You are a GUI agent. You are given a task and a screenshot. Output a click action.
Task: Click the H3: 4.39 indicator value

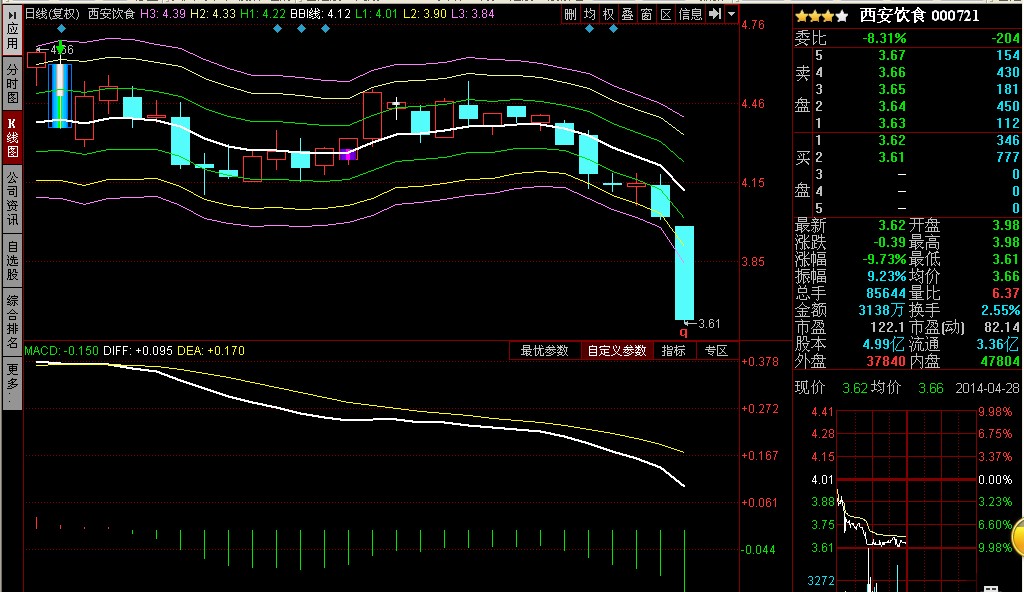coord(163,14)
